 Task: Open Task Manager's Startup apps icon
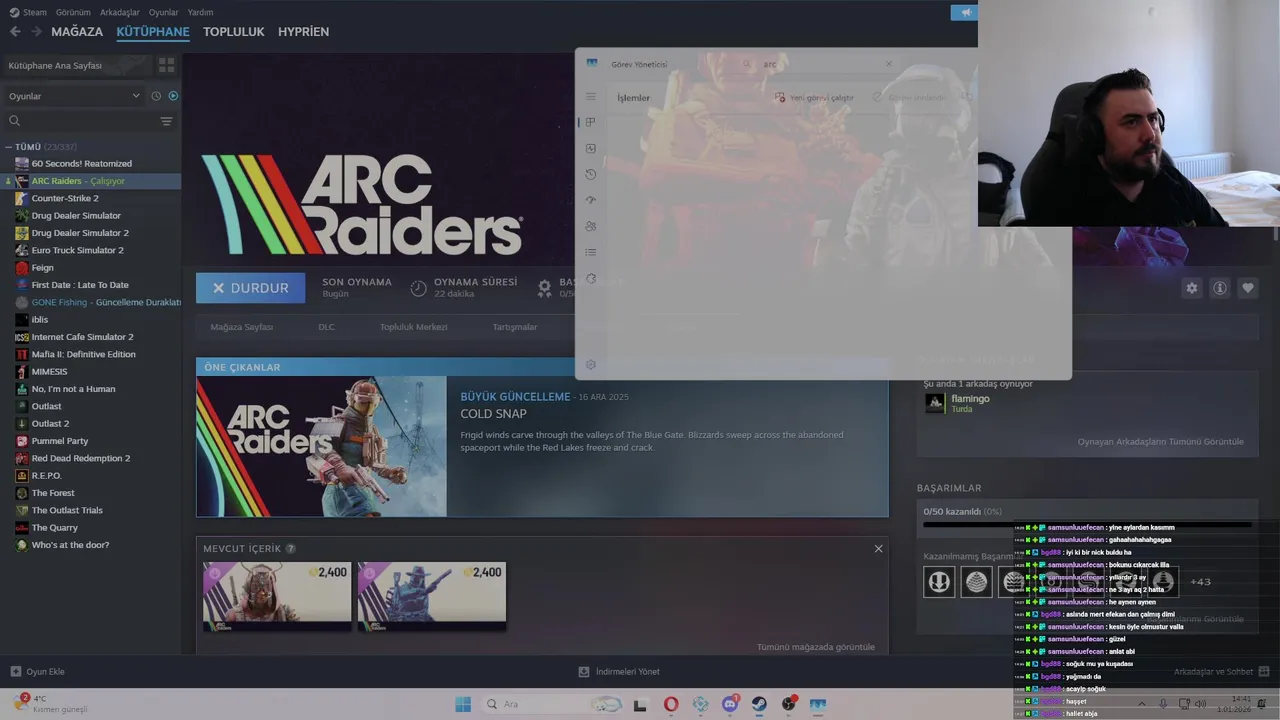(591, 200)
